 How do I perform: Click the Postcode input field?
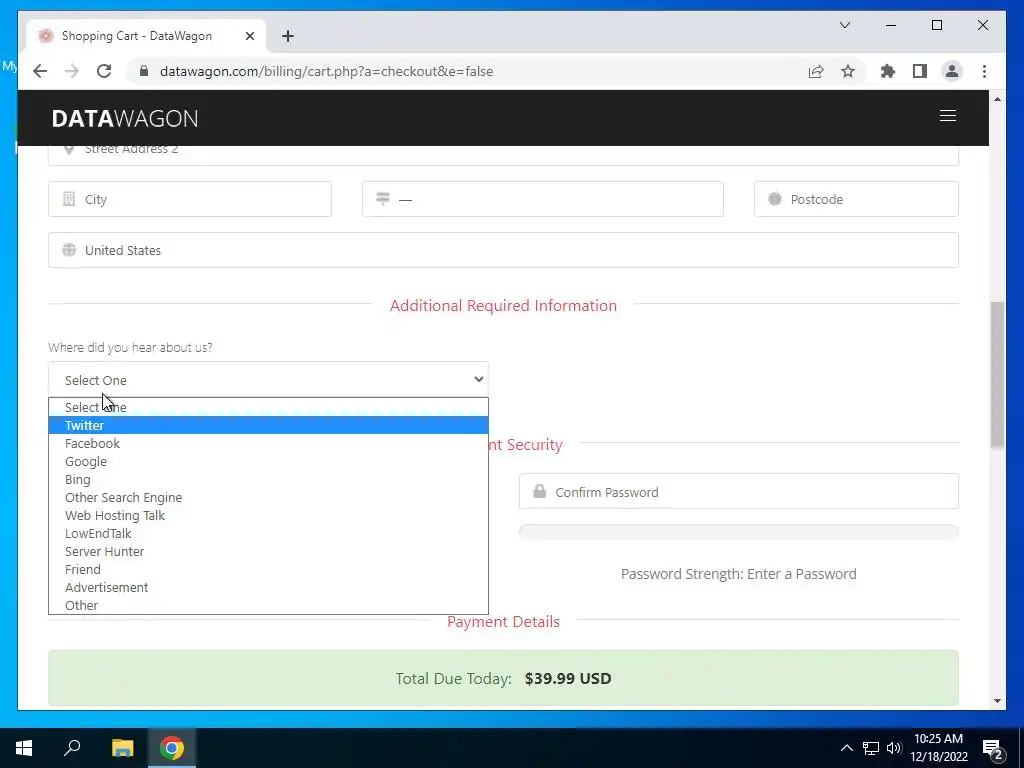click(x=856, y=199)
